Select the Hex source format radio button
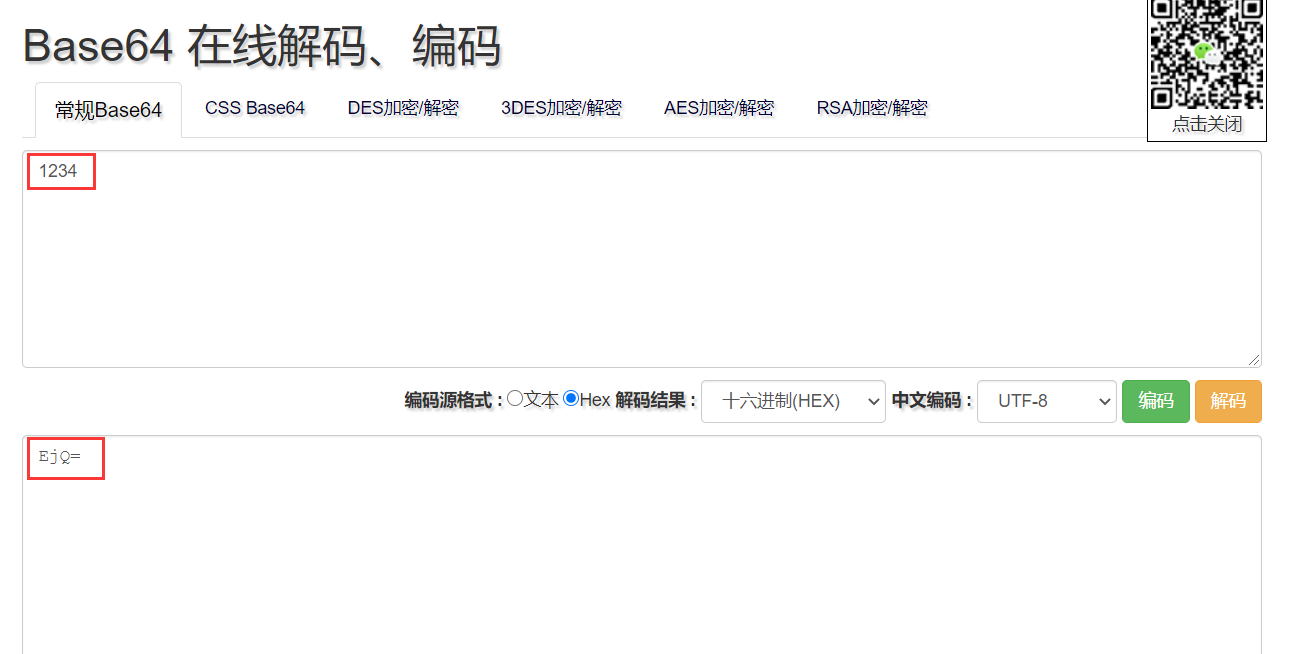1299x654 pixels. tap(571, 399)
